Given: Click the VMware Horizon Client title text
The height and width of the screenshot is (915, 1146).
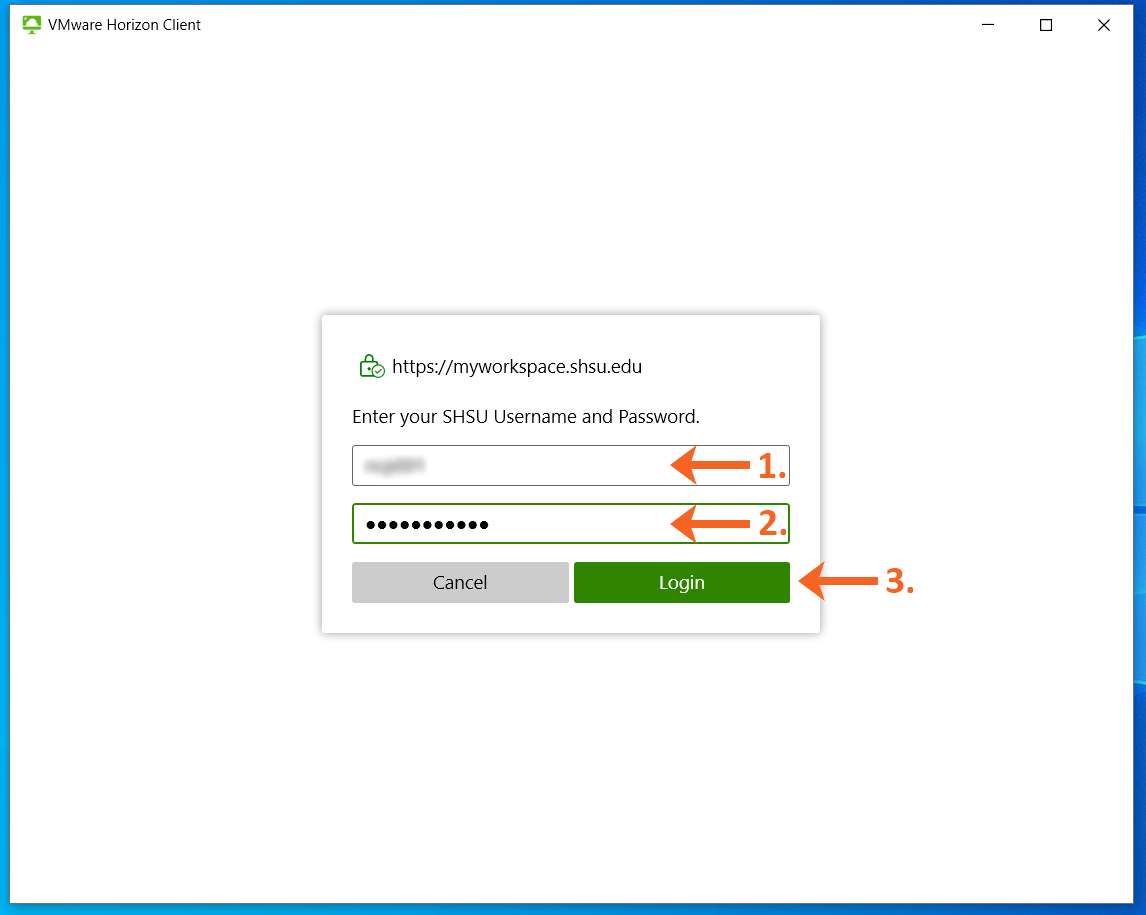Looking at the screenshot, I should tap(122, 24).
